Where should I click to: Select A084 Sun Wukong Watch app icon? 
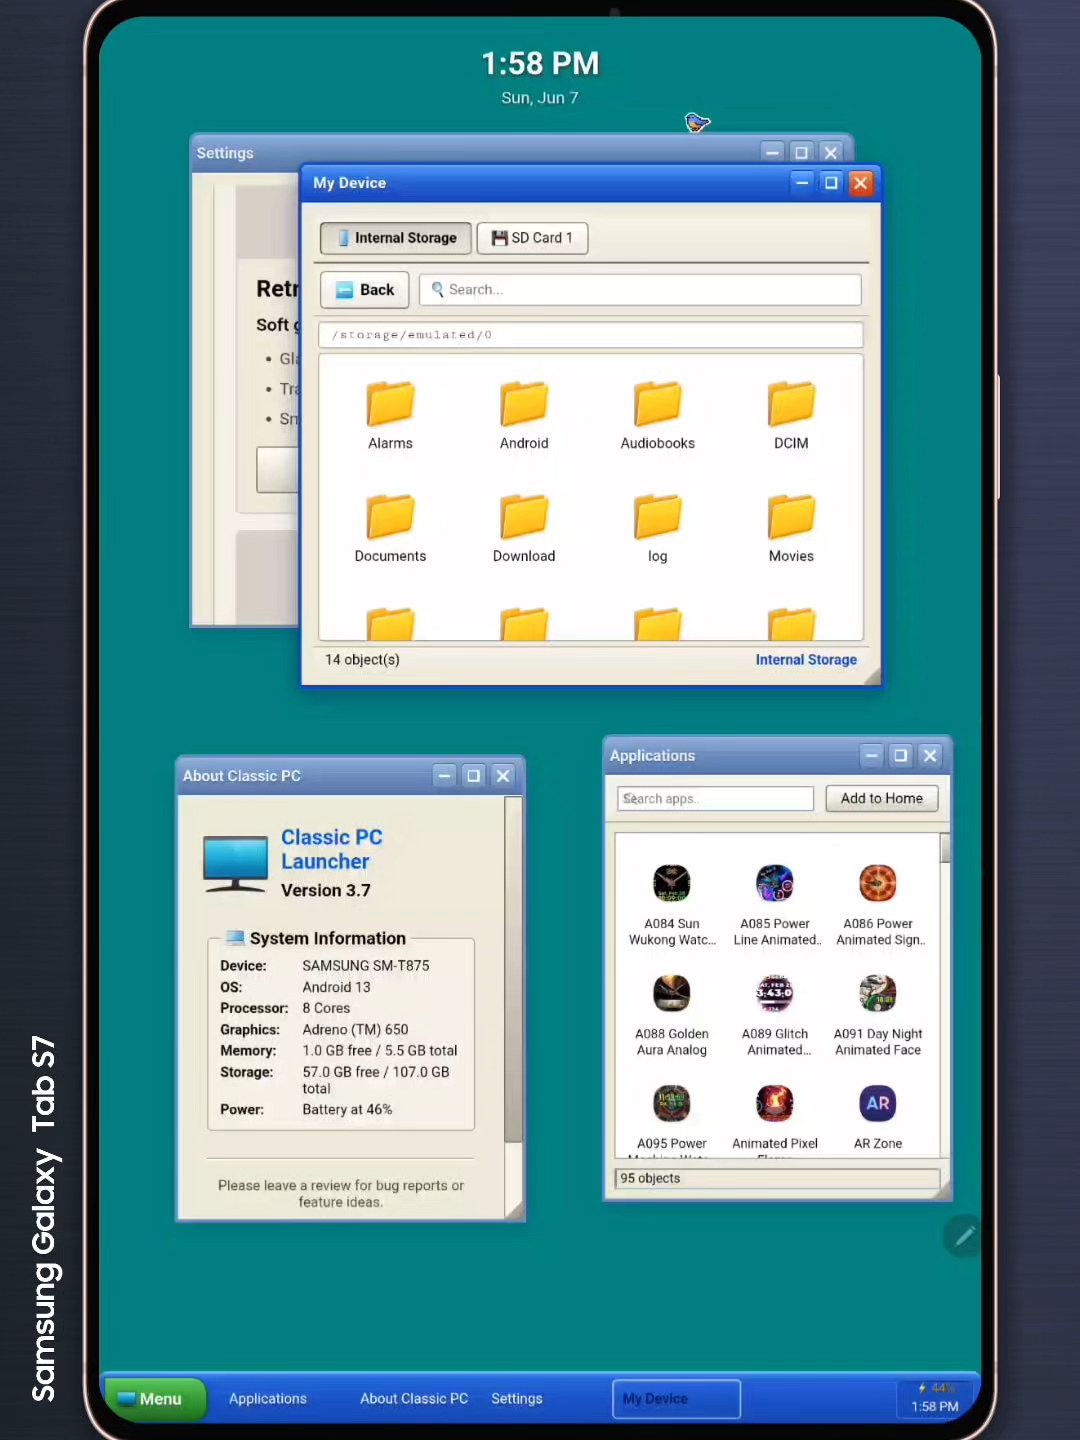pos(672,884)
